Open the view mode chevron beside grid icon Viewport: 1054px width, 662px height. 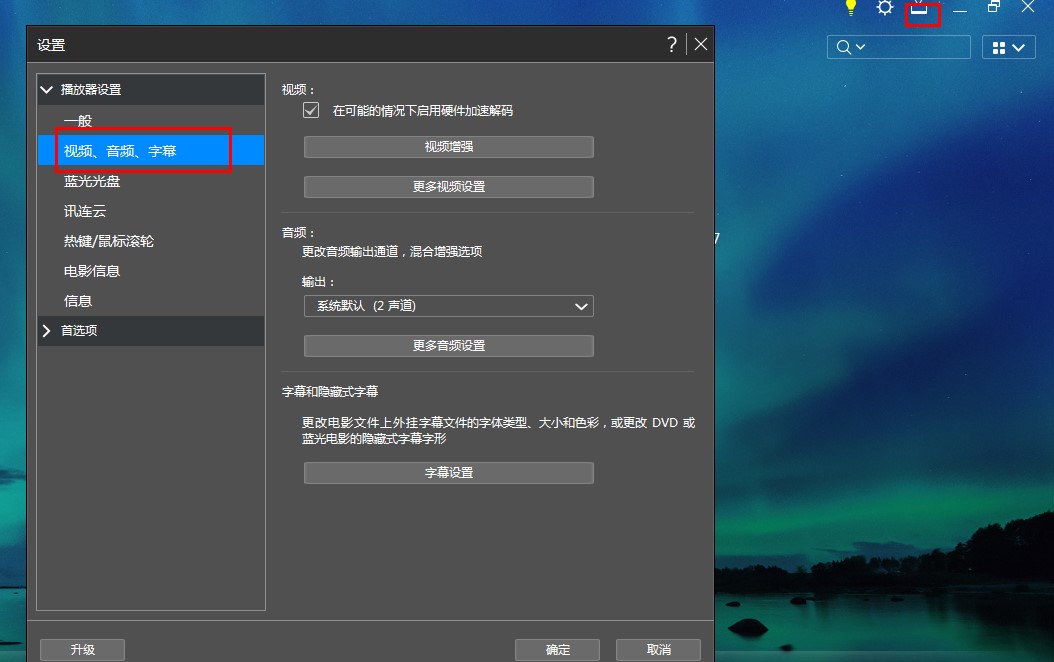pyautogui.click(x=1019, y=47)
